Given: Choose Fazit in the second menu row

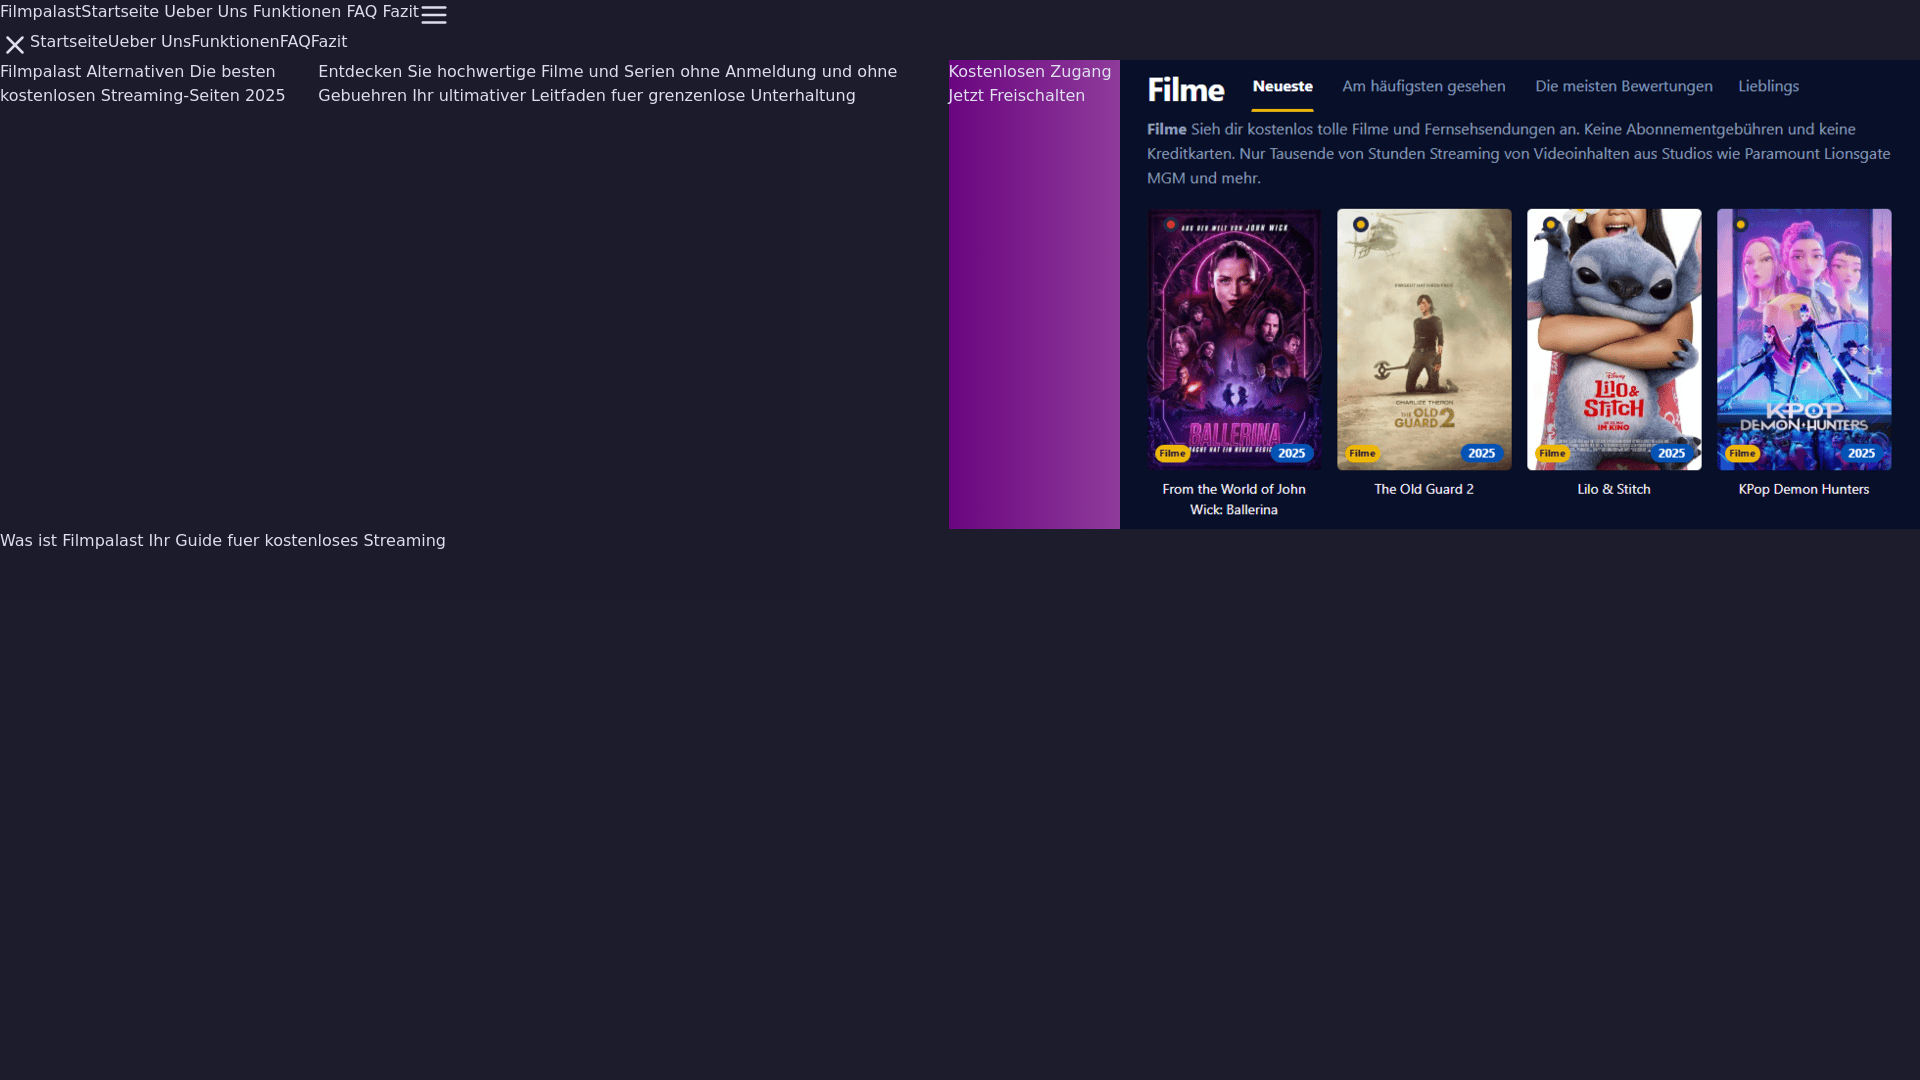Looking at the screenshot, I should 329,42.
